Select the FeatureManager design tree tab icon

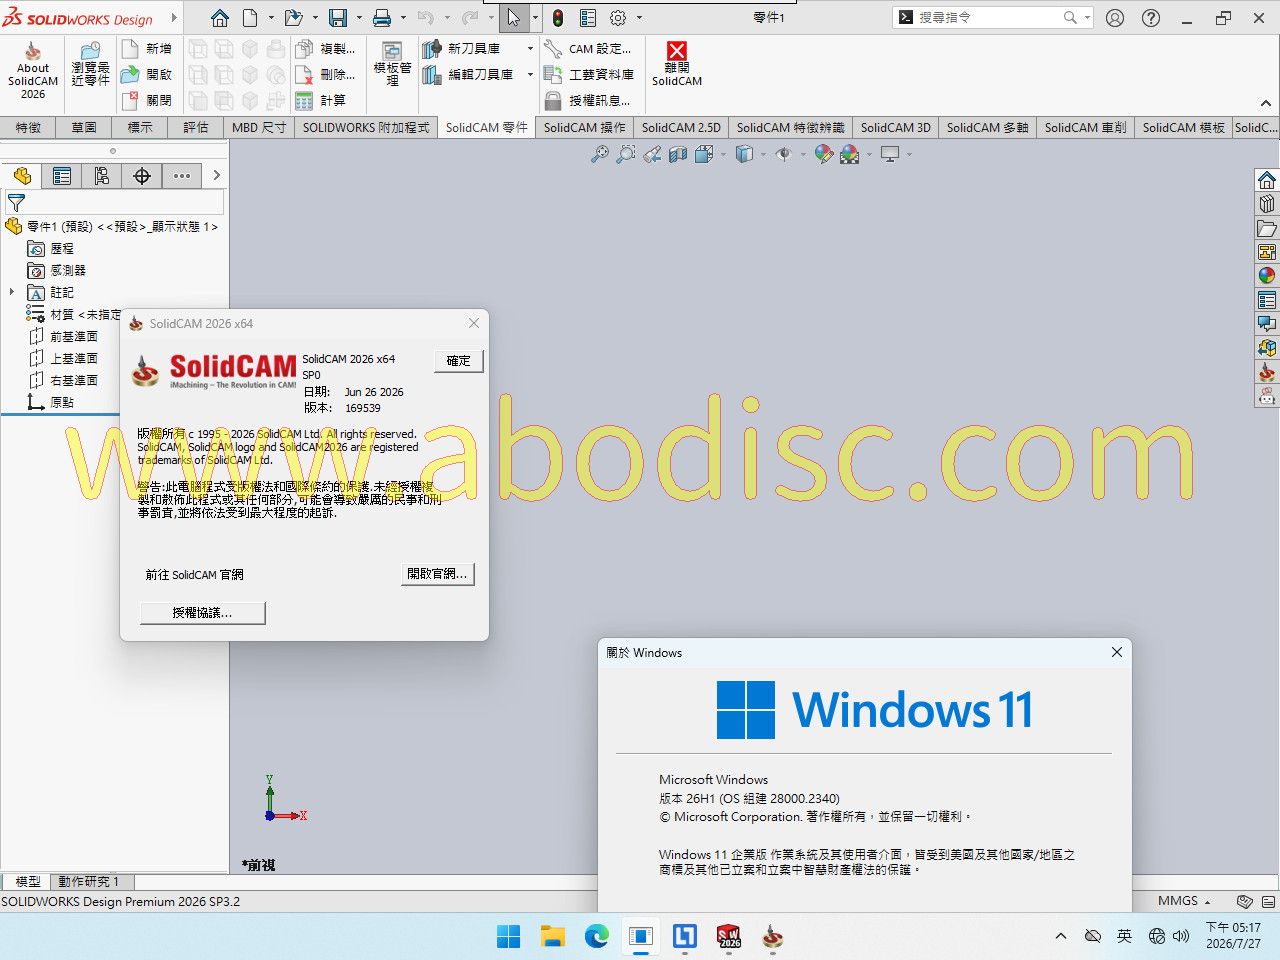point(22,176)
